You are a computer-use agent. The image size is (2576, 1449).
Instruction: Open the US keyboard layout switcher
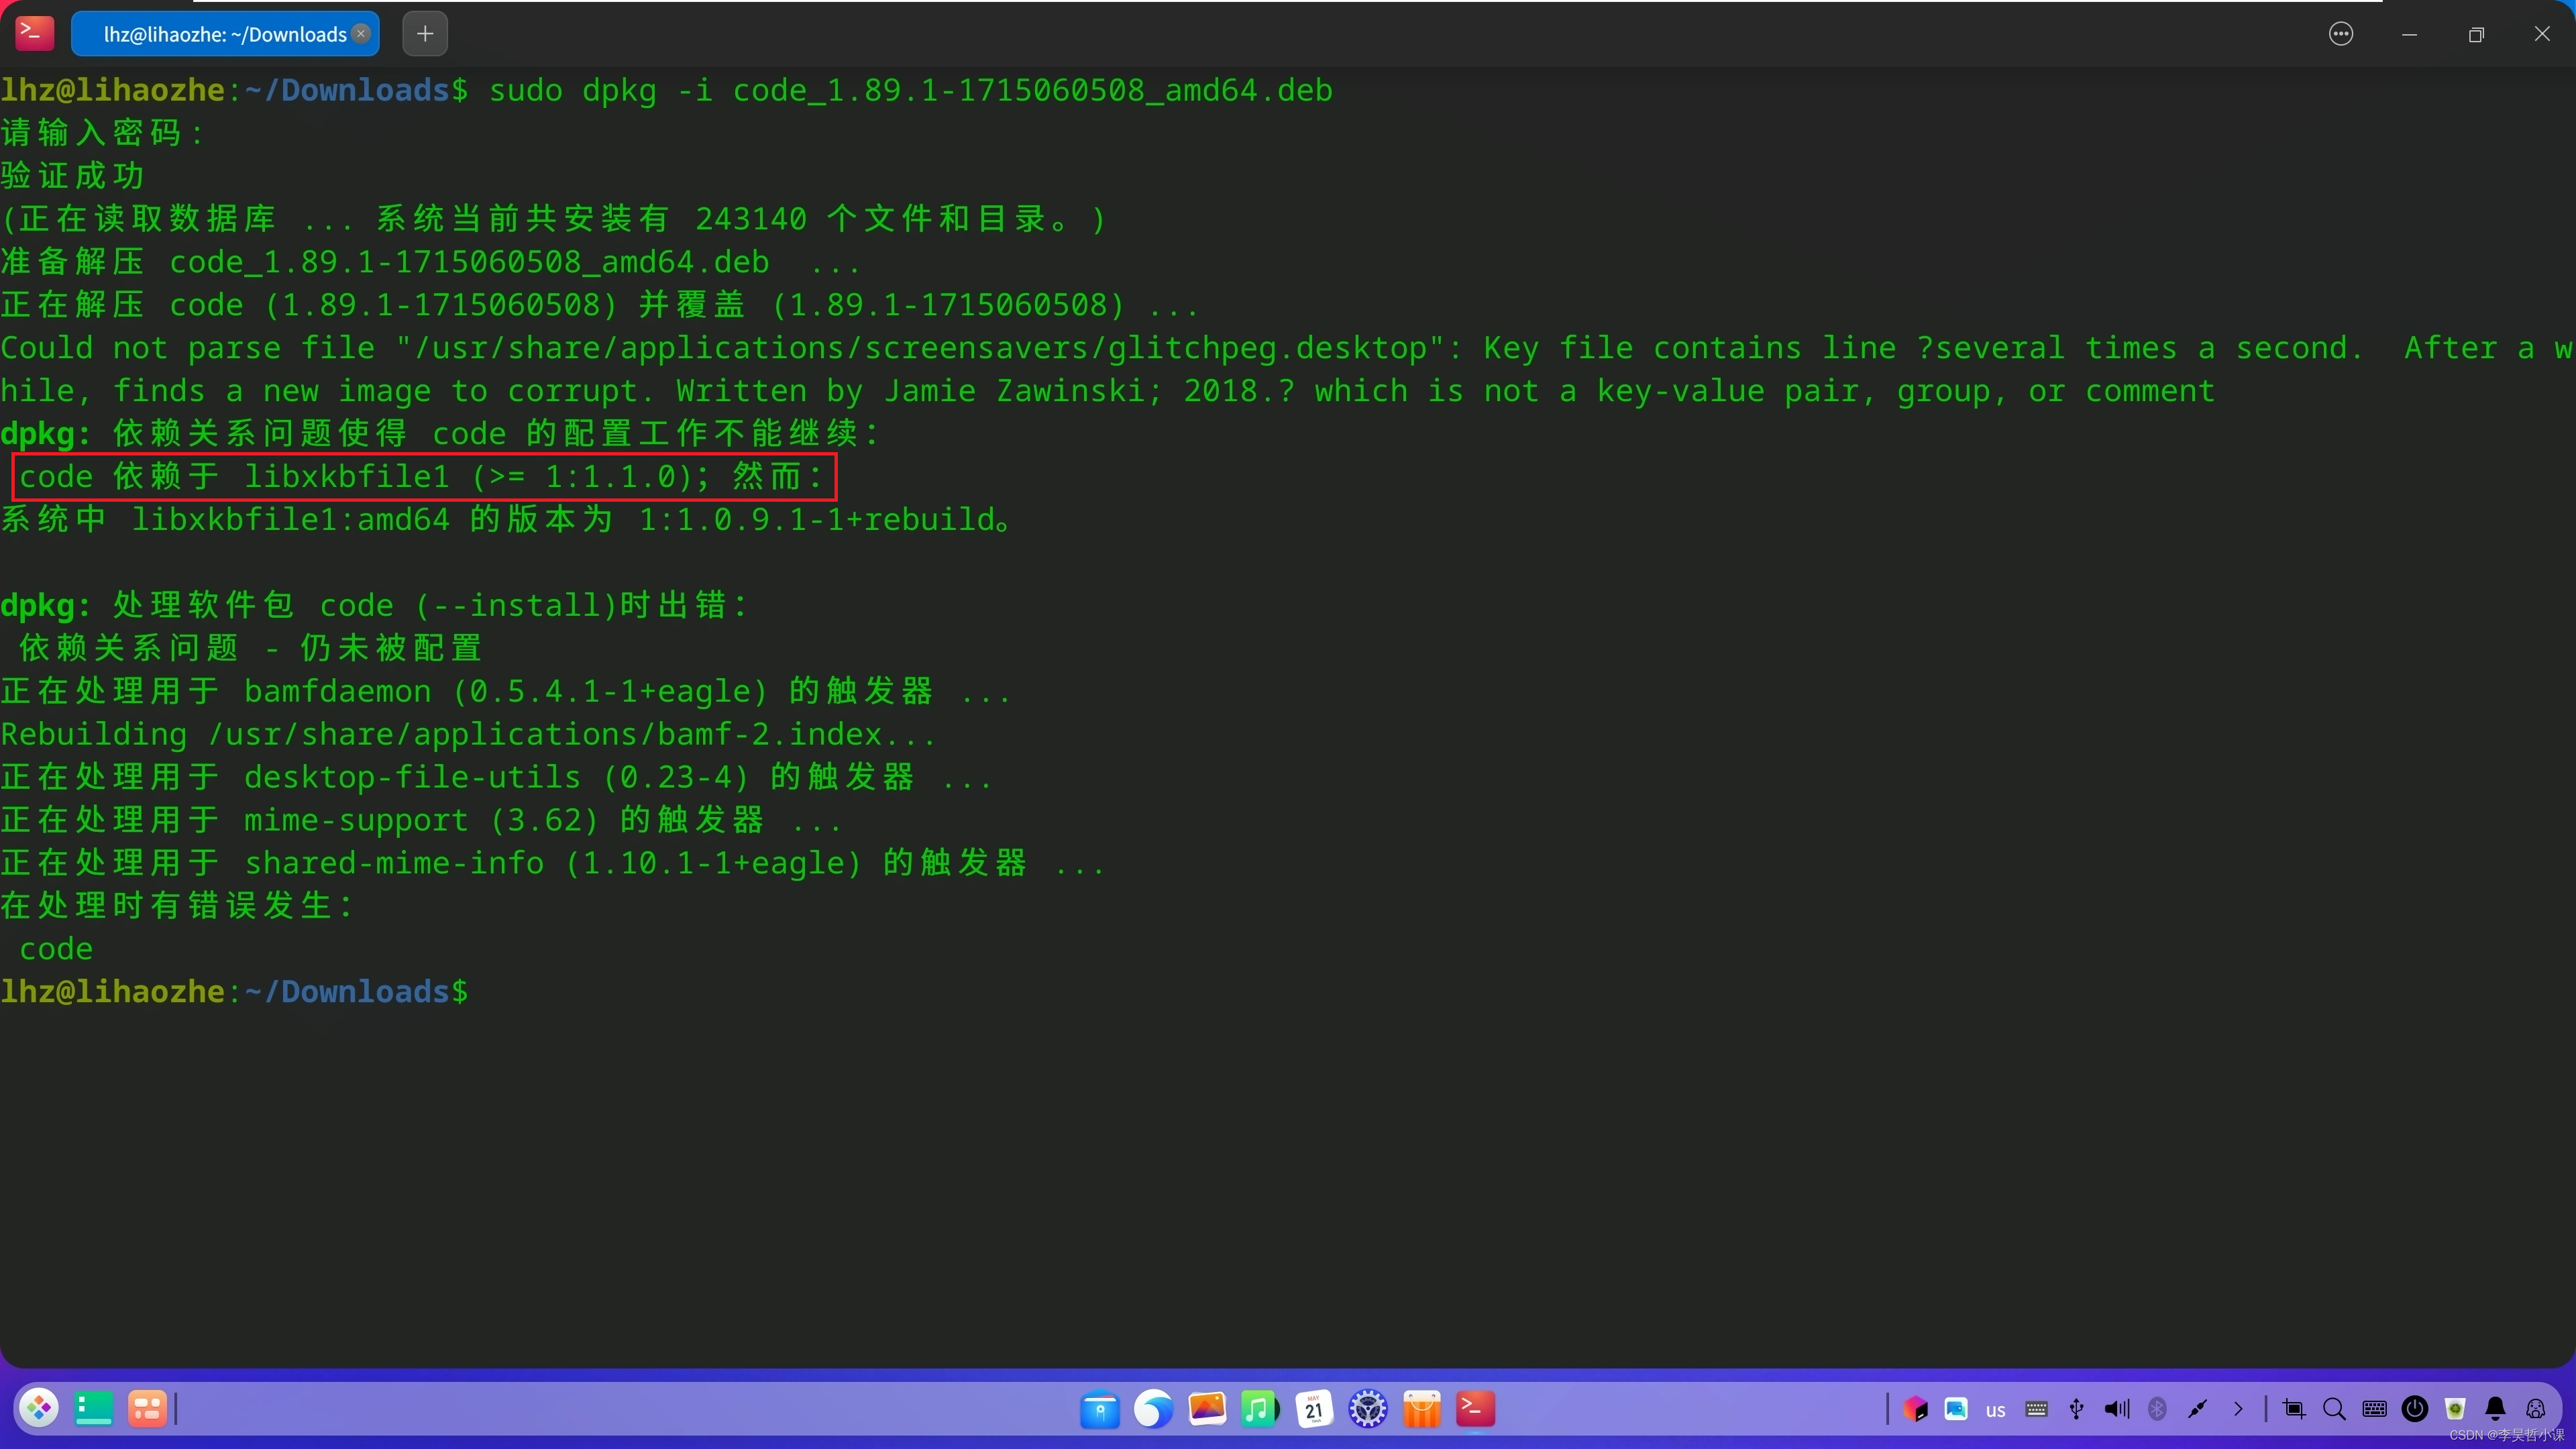tap(1996, 1409)
